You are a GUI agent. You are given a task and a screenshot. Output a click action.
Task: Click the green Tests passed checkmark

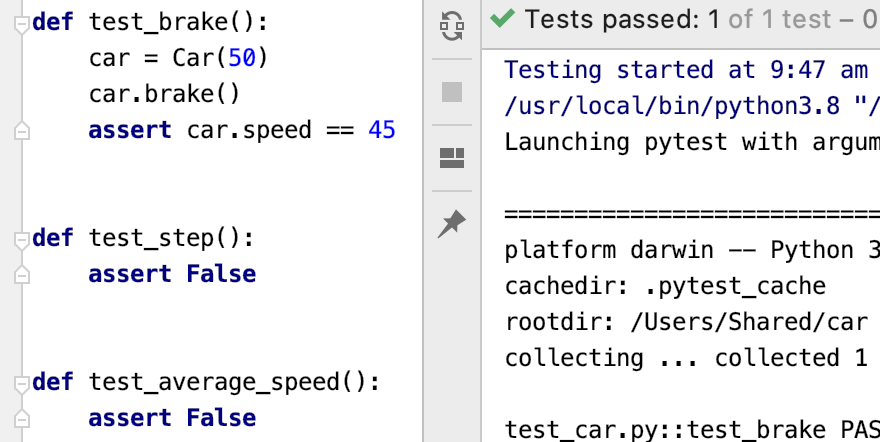click(x=502, y=19)
